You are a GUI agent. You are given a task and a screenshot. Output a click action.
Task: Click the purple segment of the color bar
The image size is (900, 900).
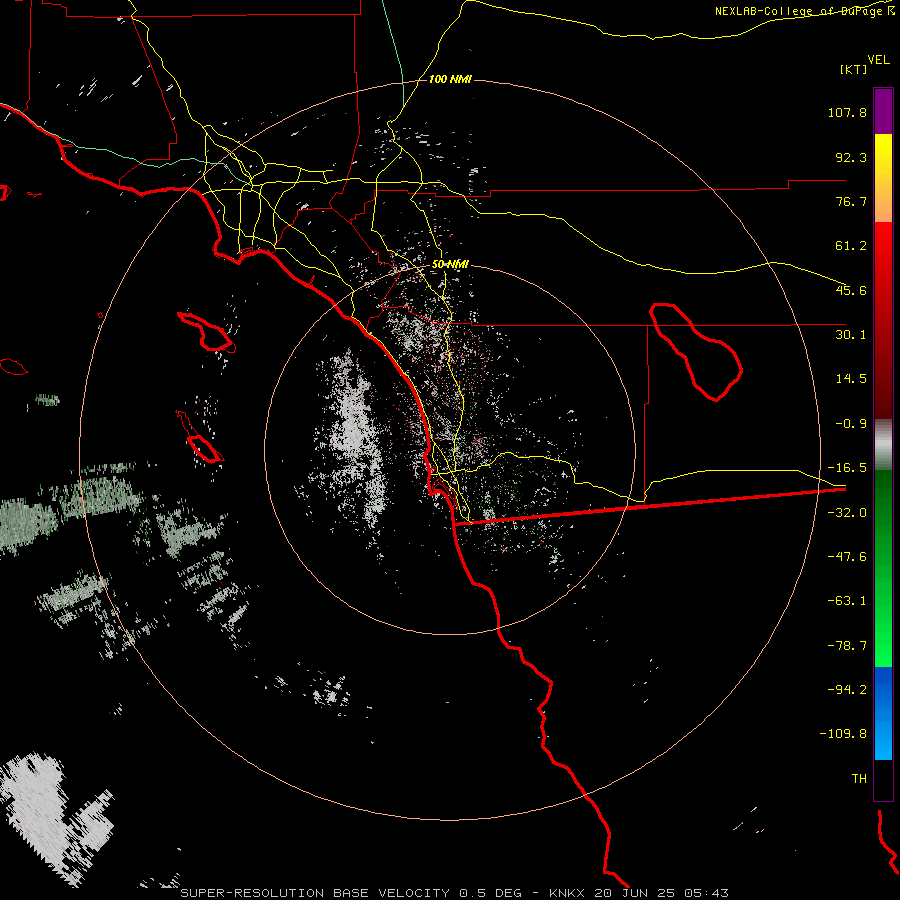point(883,111)
